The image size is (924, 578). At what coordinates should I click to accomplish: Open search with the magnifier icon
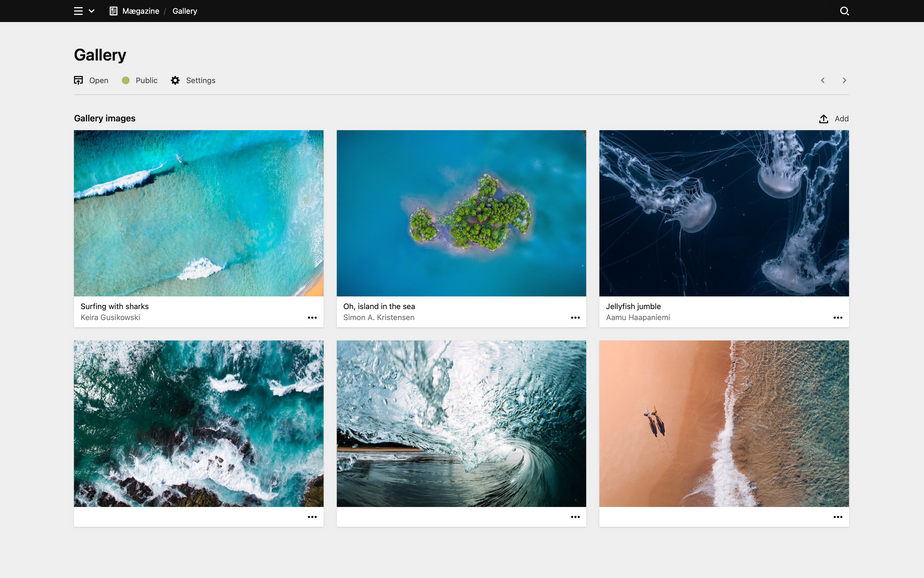point(844,11)
